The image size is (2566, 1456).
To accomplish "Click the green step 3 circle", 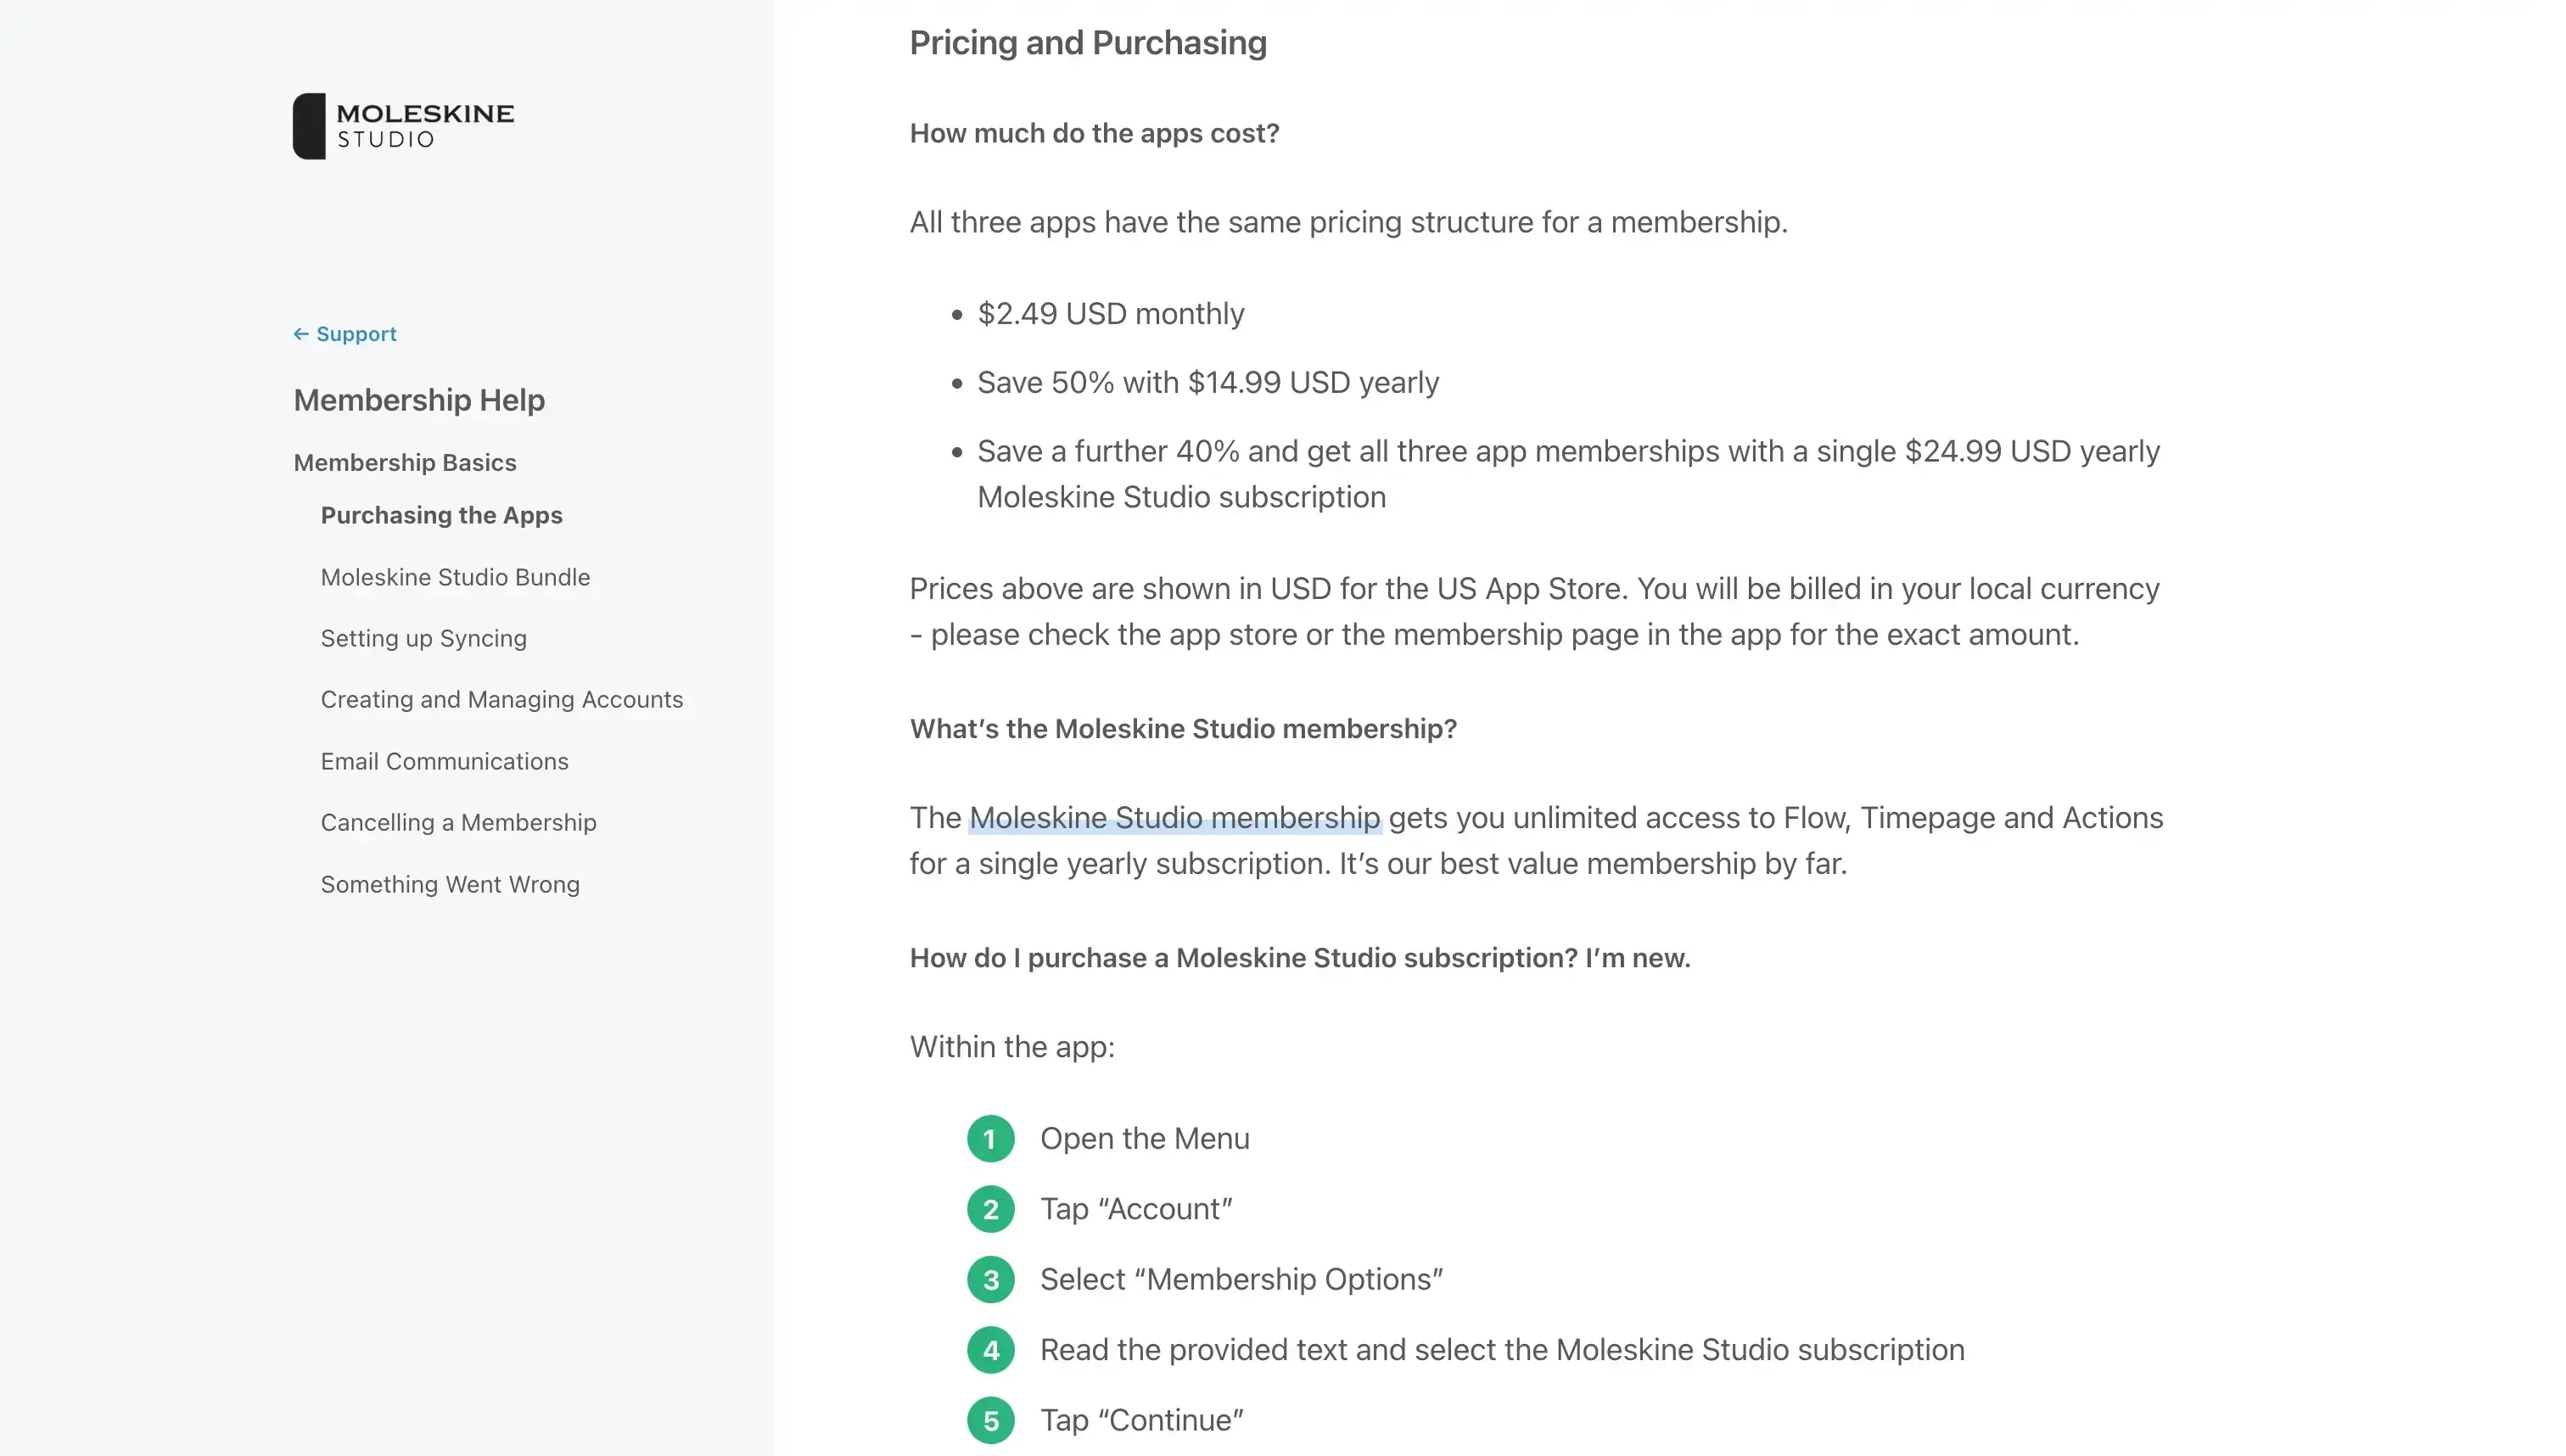I will click(989, 1279).
